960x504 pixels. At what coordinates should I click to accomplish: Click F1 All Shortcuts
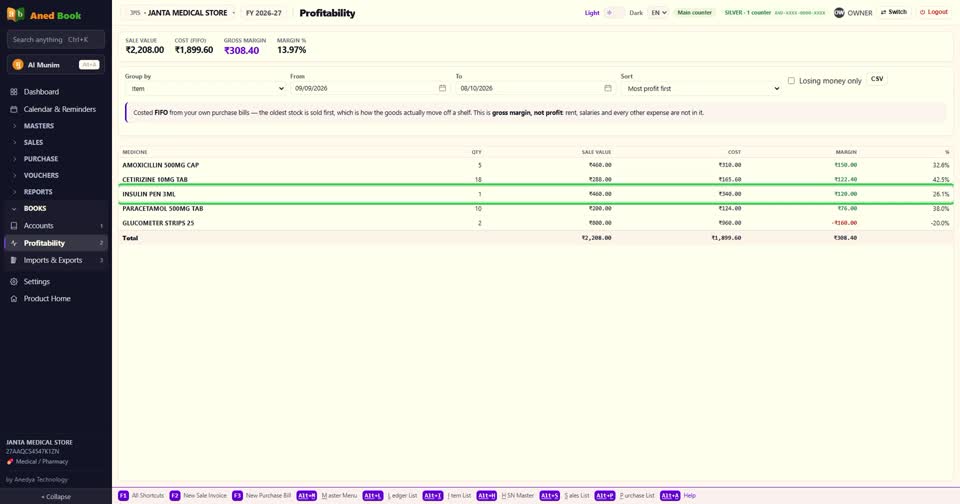click(141, 495)
